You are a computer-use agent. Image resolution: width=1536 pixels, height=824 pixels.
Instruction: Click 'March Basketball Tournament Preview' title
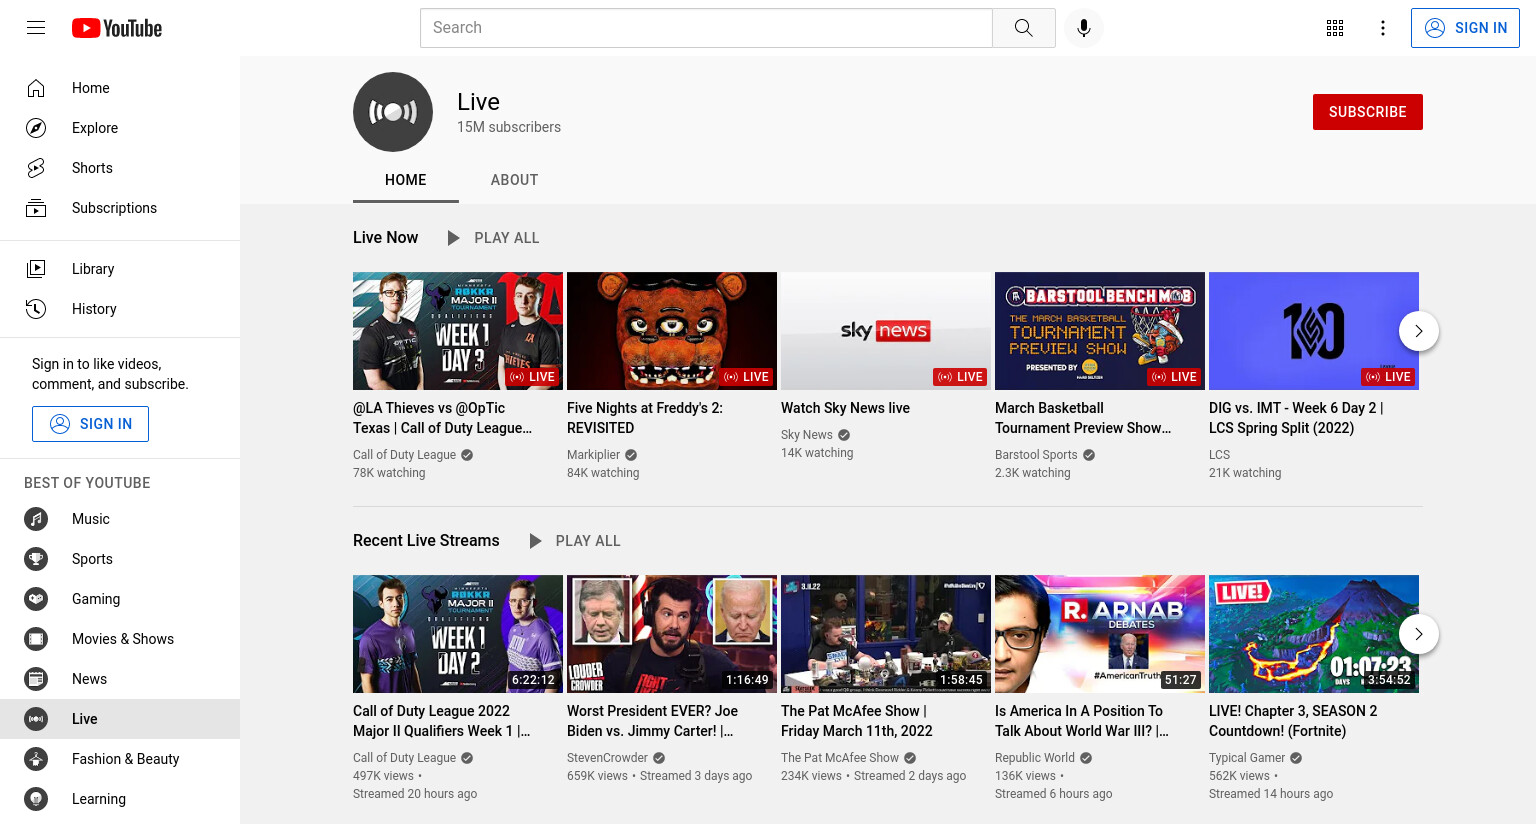pyautogui.click(x=1083, y=418)
